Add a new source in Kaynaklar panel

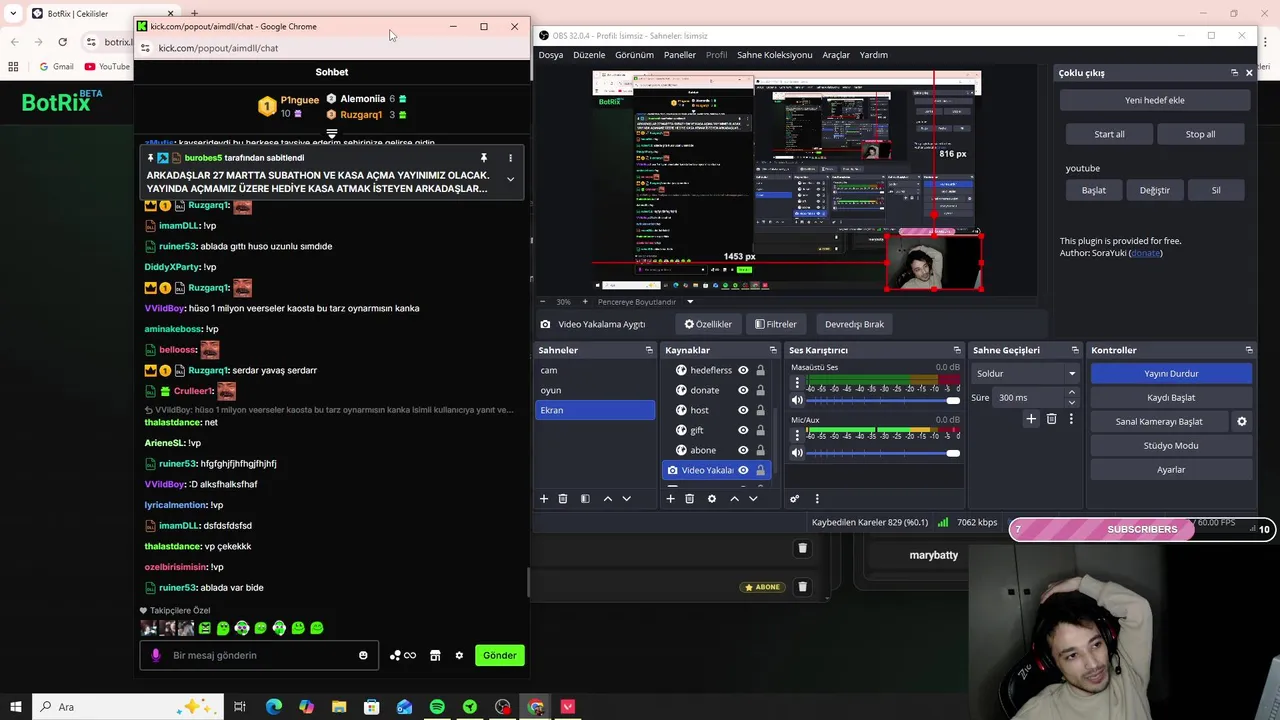pyautogui.click(x=670, y=499)
